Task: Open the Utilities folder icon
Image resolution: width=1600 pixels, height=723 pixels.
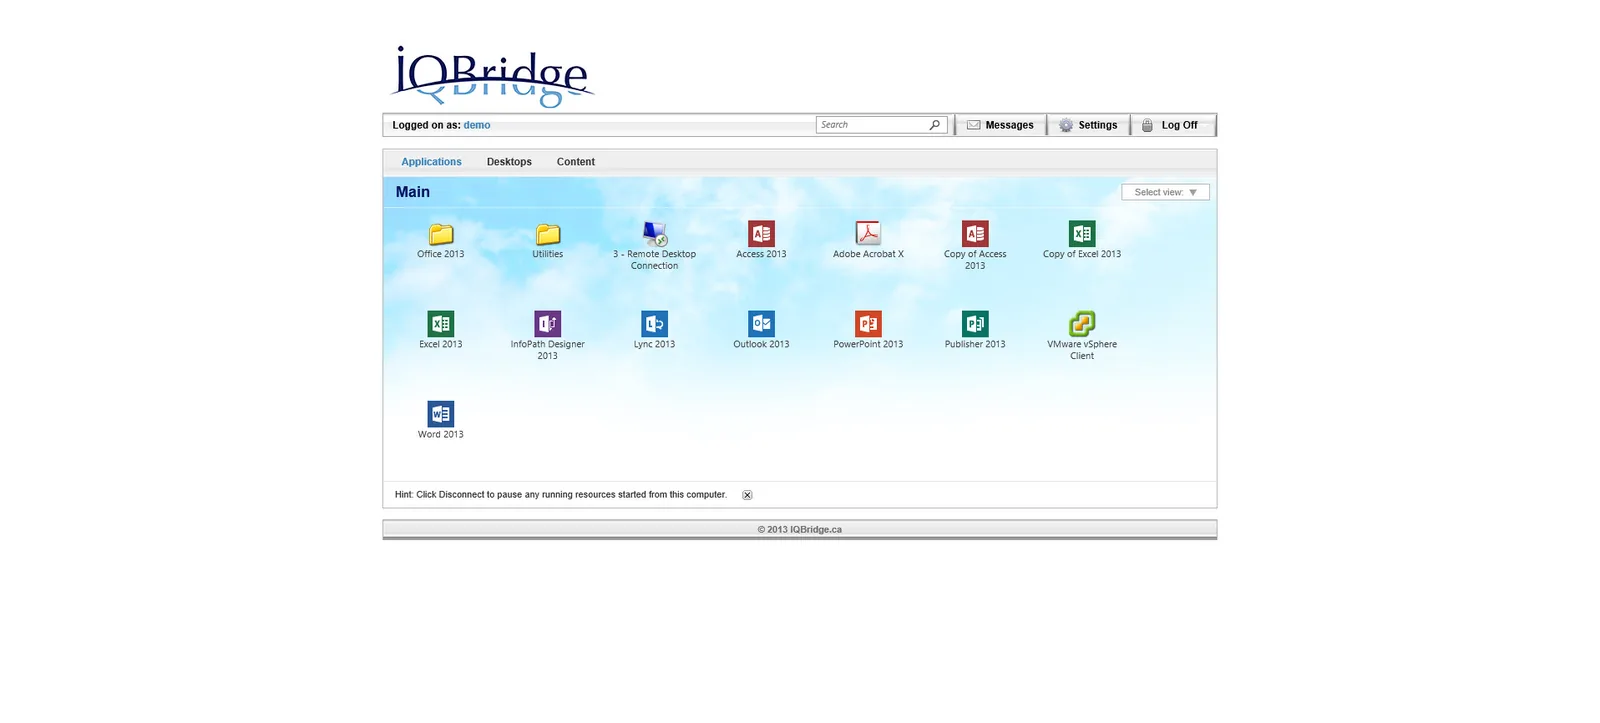Action: tap(548, 234)
